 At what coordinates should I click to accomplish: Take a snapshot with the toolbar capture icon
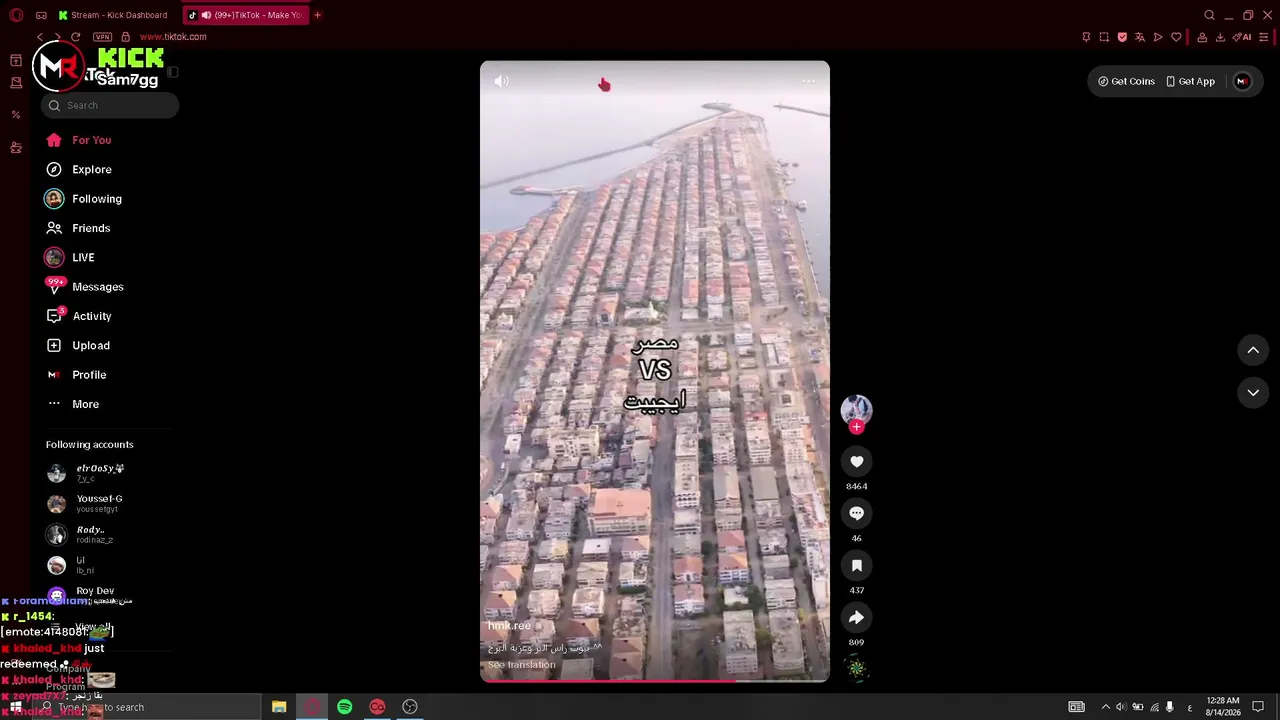(x=1104, y=37)
